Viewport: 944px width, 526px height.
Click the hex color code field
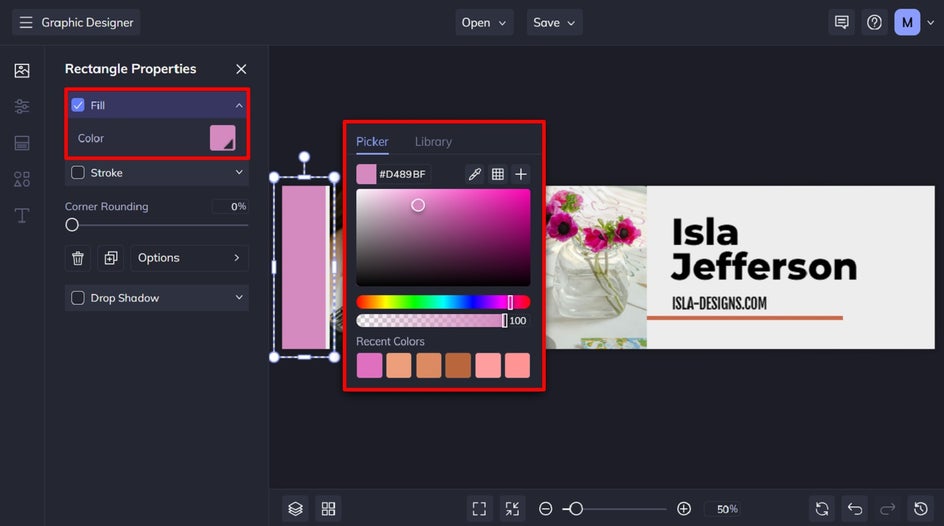pos(403,174)
